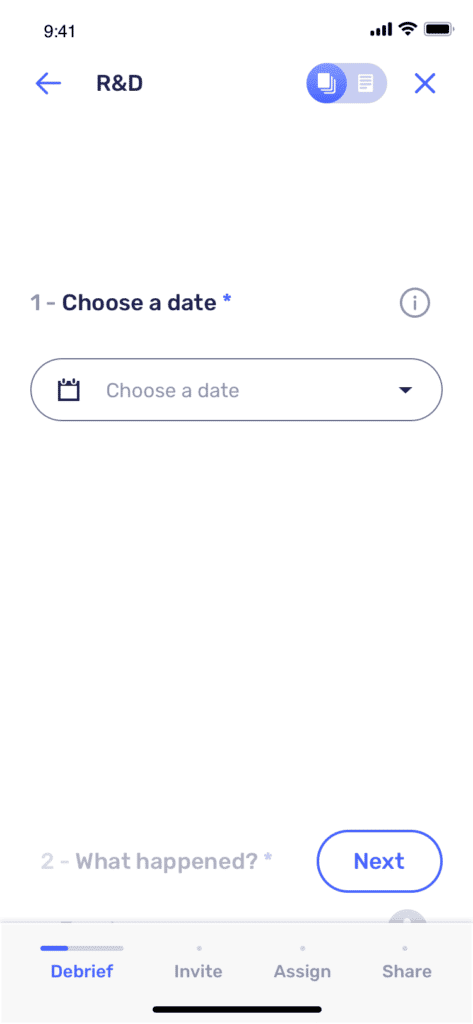Switch to document list view mode
The height and width of the screenshot is (1024, 473).
[x=366, y=84]
